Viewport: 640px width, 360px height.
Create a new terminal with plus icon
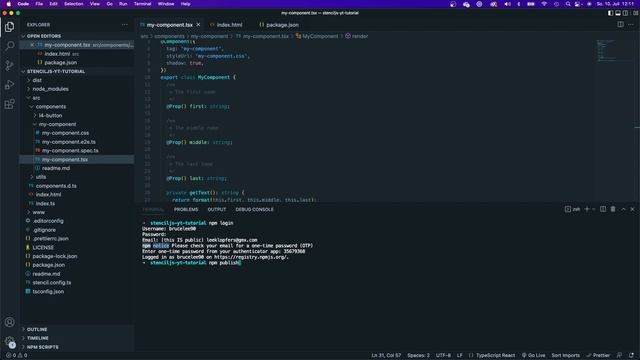click(587, 209)
